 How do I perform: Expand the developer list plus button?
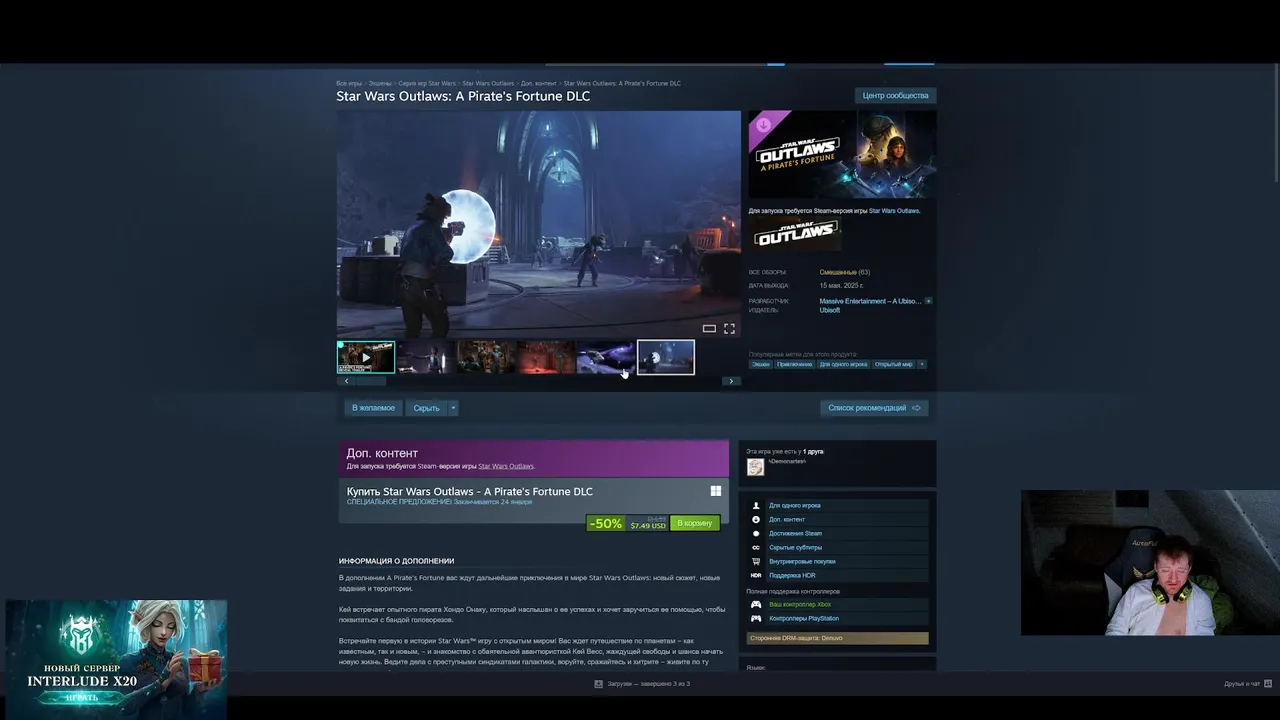tap(928, 301)
